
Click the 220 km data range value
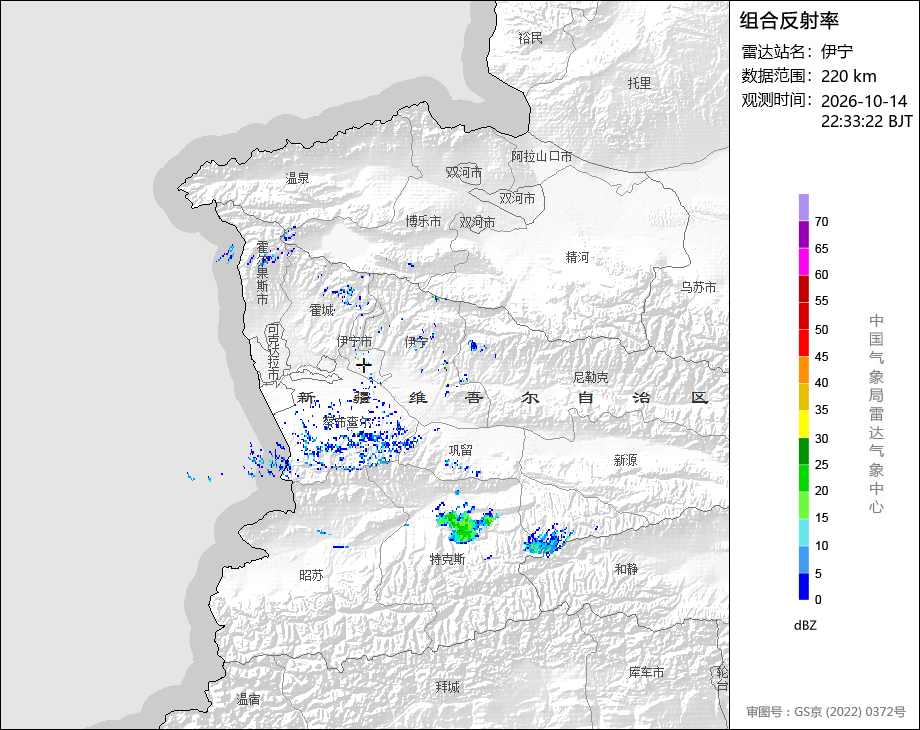pos(848,76)
